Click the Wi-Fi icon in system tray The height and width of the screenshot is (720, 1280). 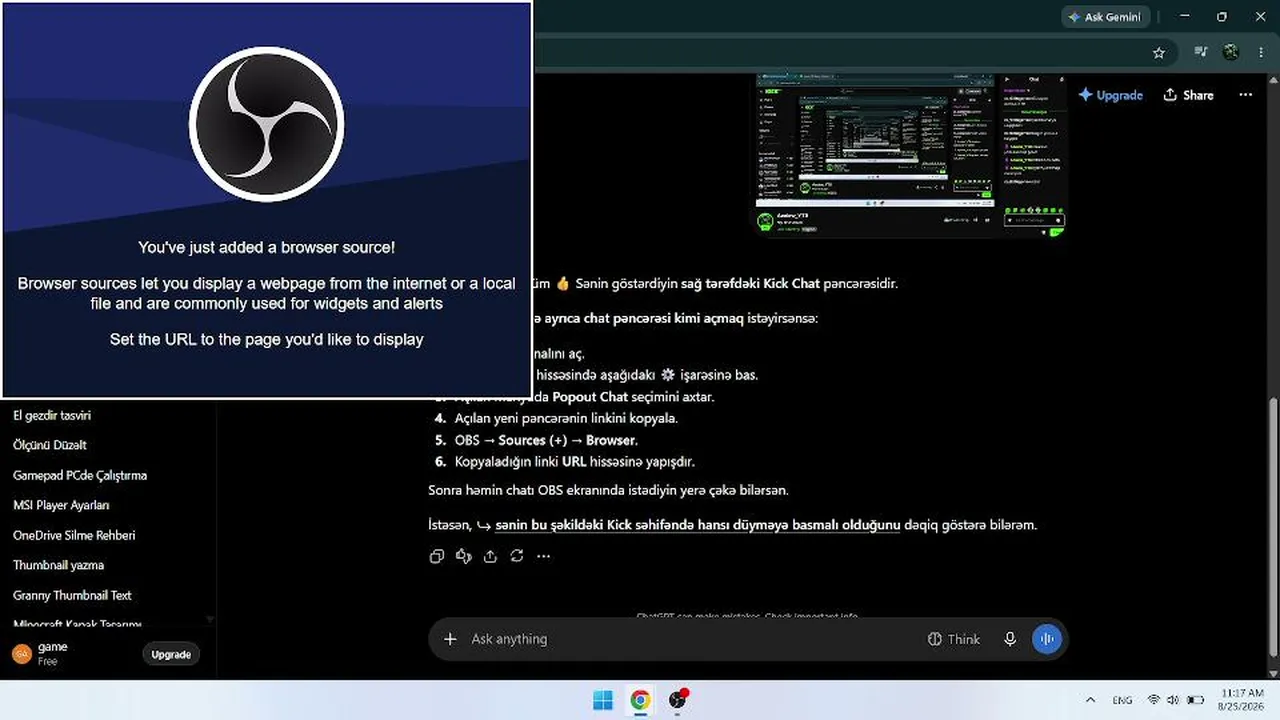point(1154,700)
